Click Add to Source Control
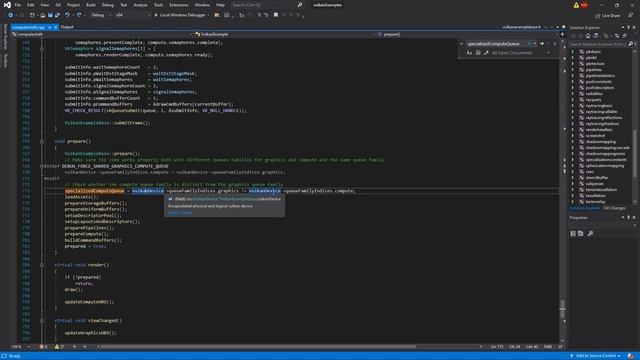 point(596,356)
